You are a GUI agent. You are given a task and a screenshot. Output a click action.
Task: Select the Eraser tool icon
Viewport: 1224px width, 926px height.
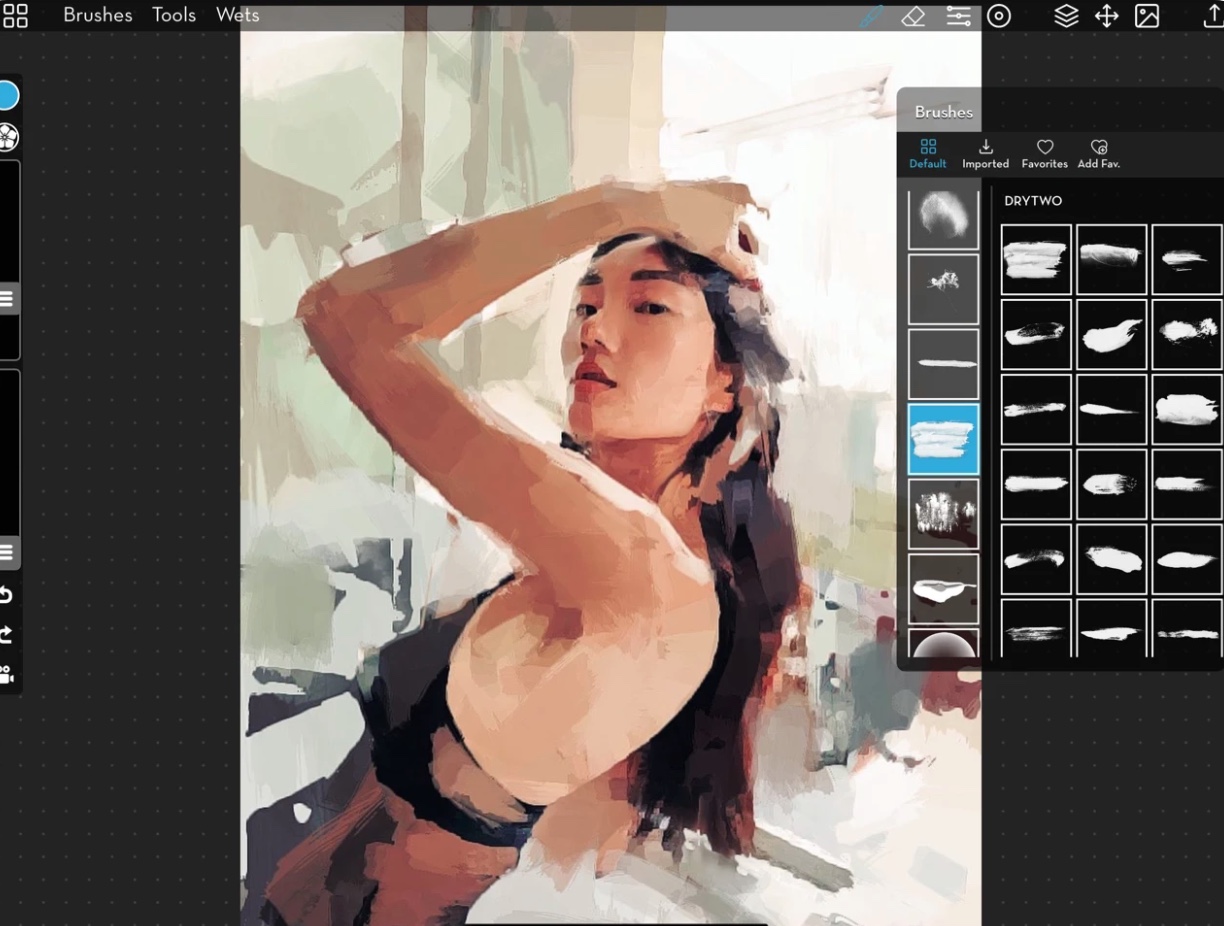(913, 16)
